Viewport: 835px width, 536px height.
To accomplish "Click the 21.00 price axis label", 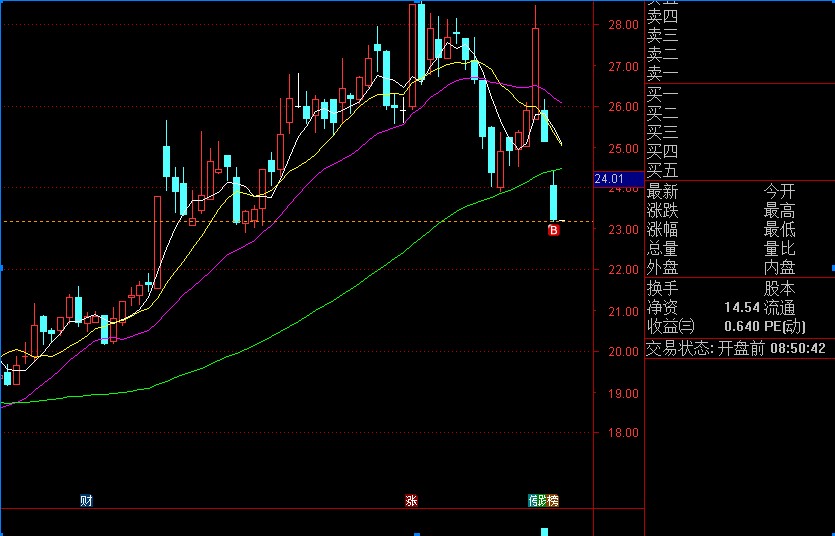I will tap(624, 311).
